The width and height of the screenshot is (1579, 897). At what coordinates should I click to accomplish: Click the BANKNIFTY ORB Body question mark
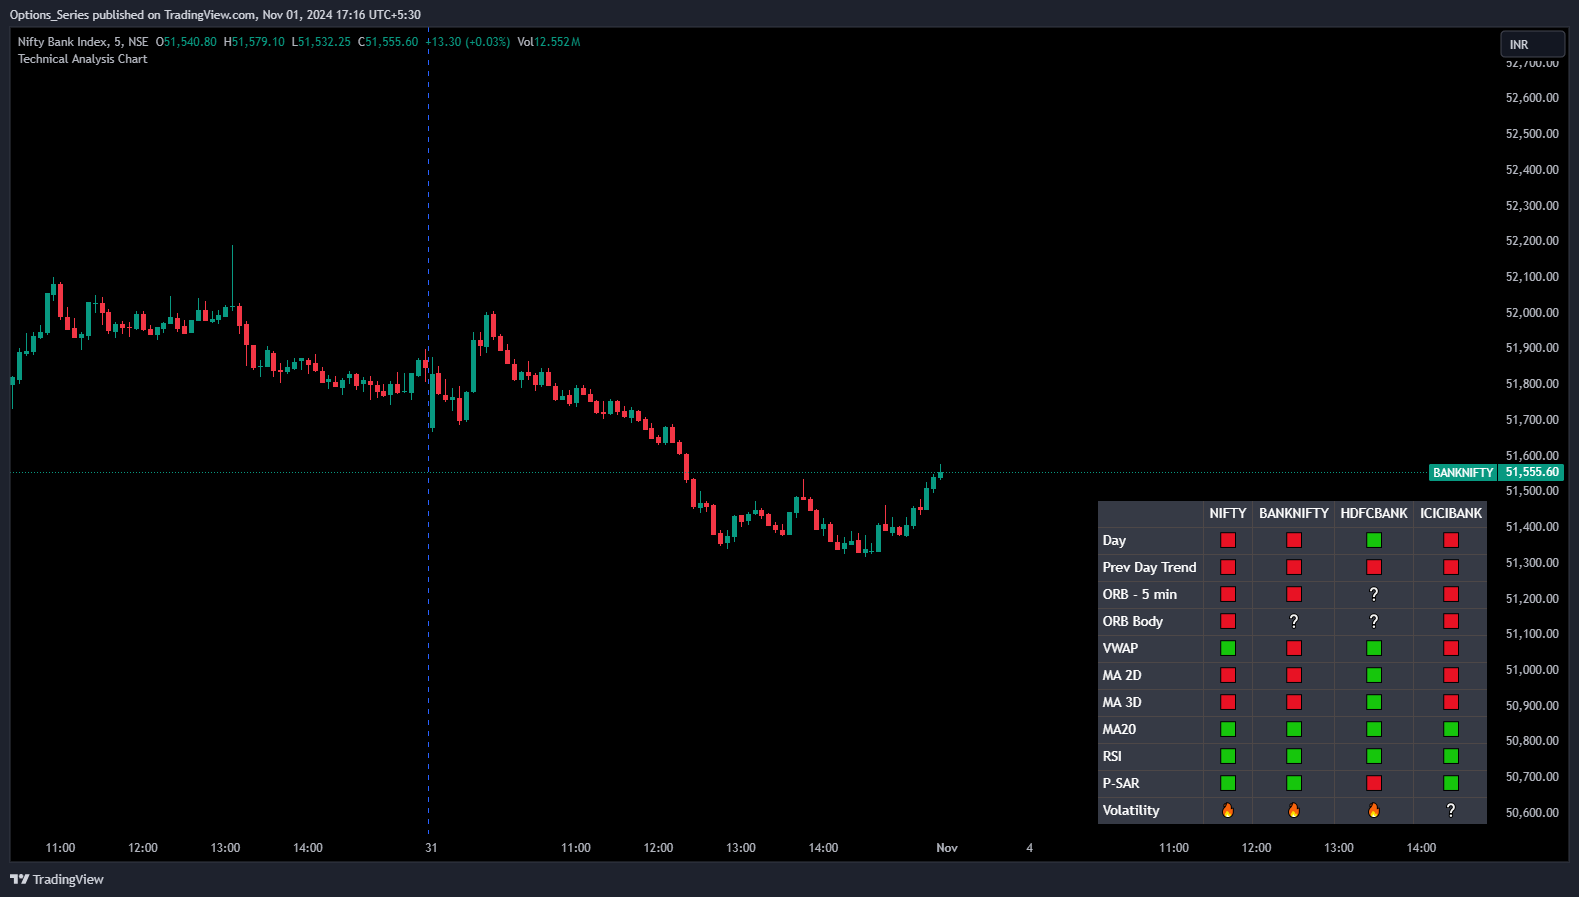click(1294, 621)
